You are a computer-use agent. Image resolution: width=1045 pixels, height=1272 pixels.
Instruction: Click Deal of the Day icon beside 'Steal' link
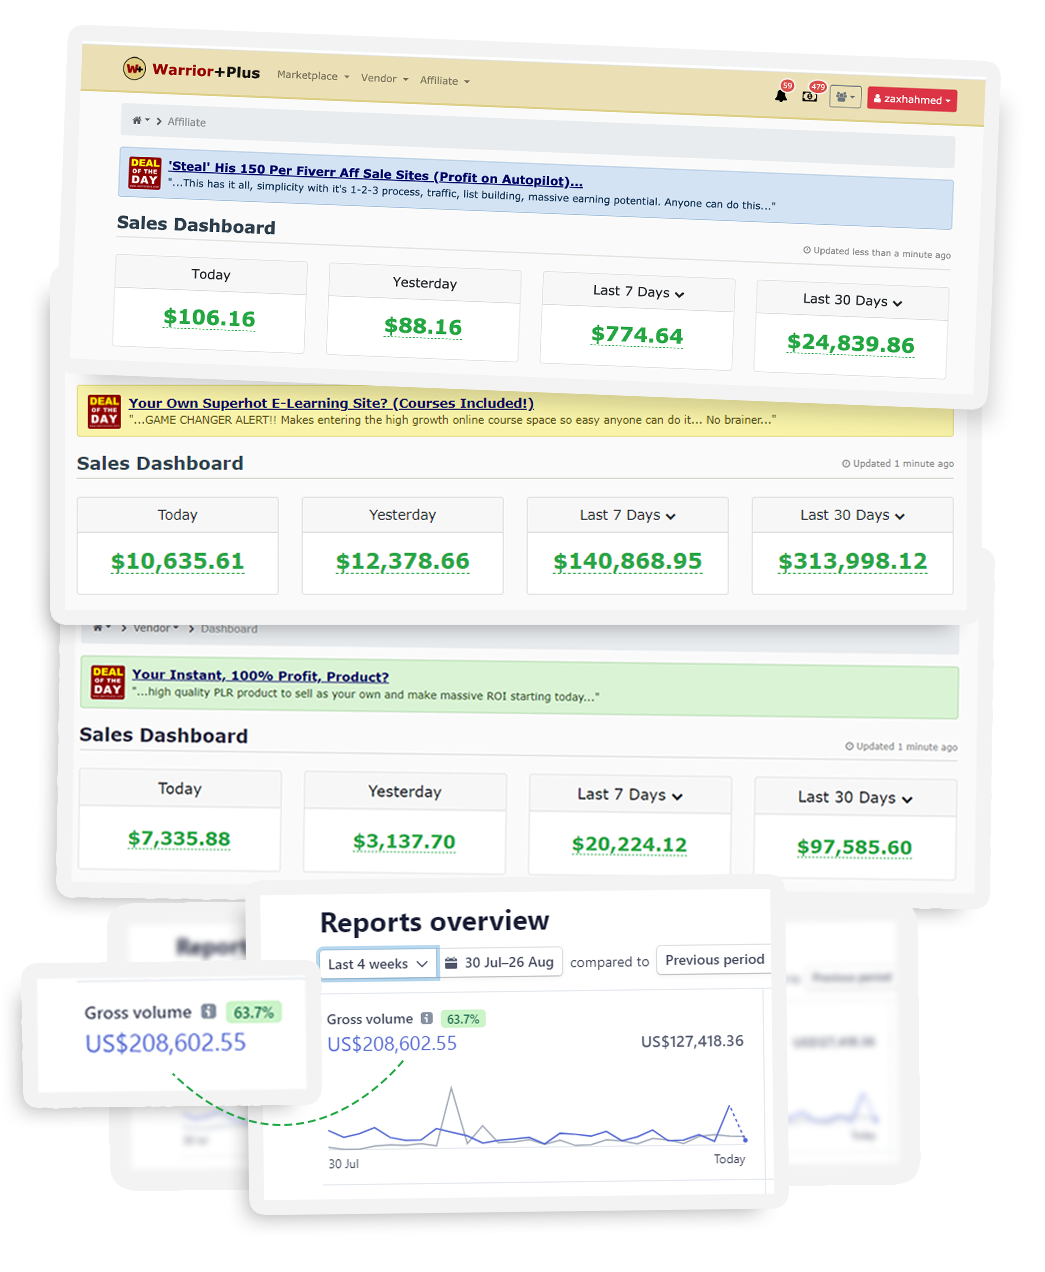(x=145, y=172)
